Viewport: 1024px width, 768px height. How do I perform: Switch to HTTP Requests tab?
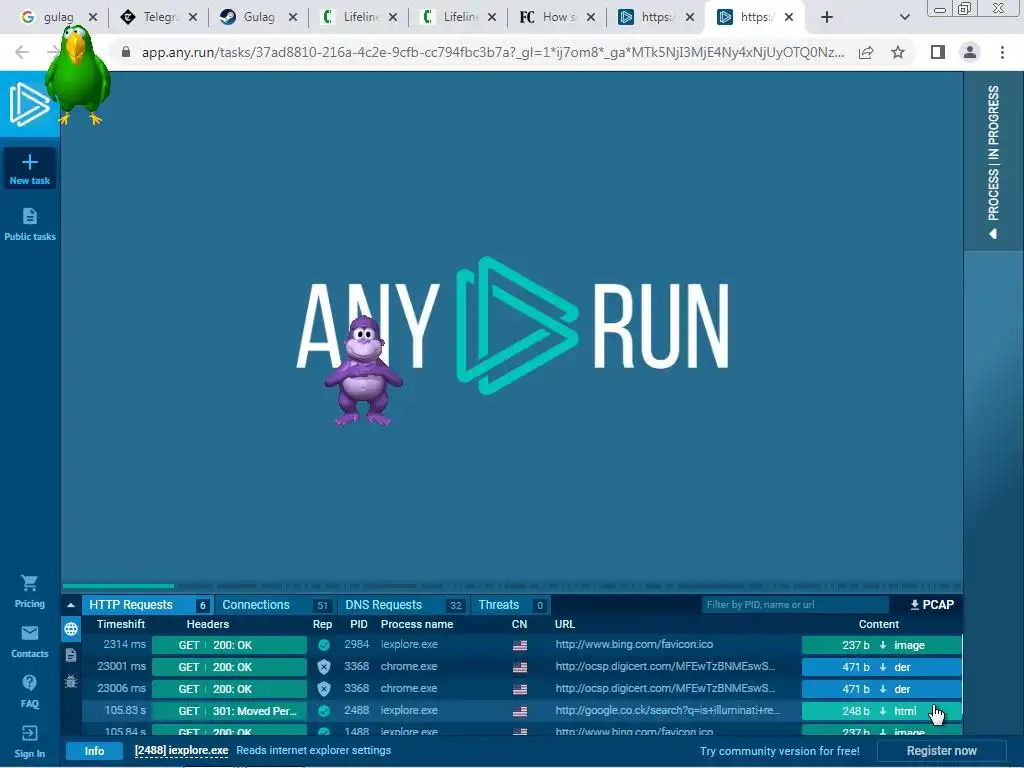[148, 605]
